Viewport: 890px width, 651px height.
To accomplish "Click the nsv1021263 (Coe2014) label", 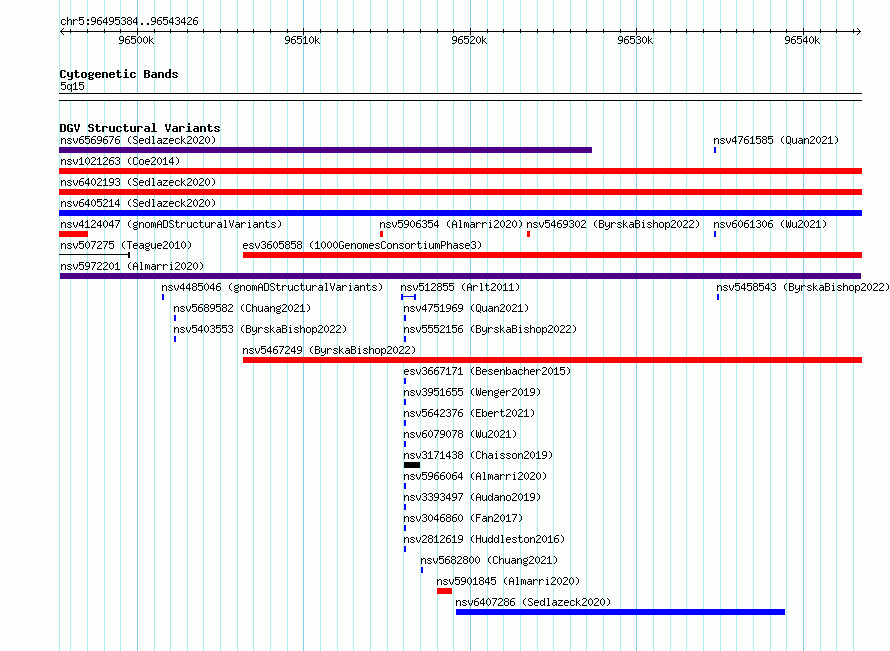I will [120, 161].
